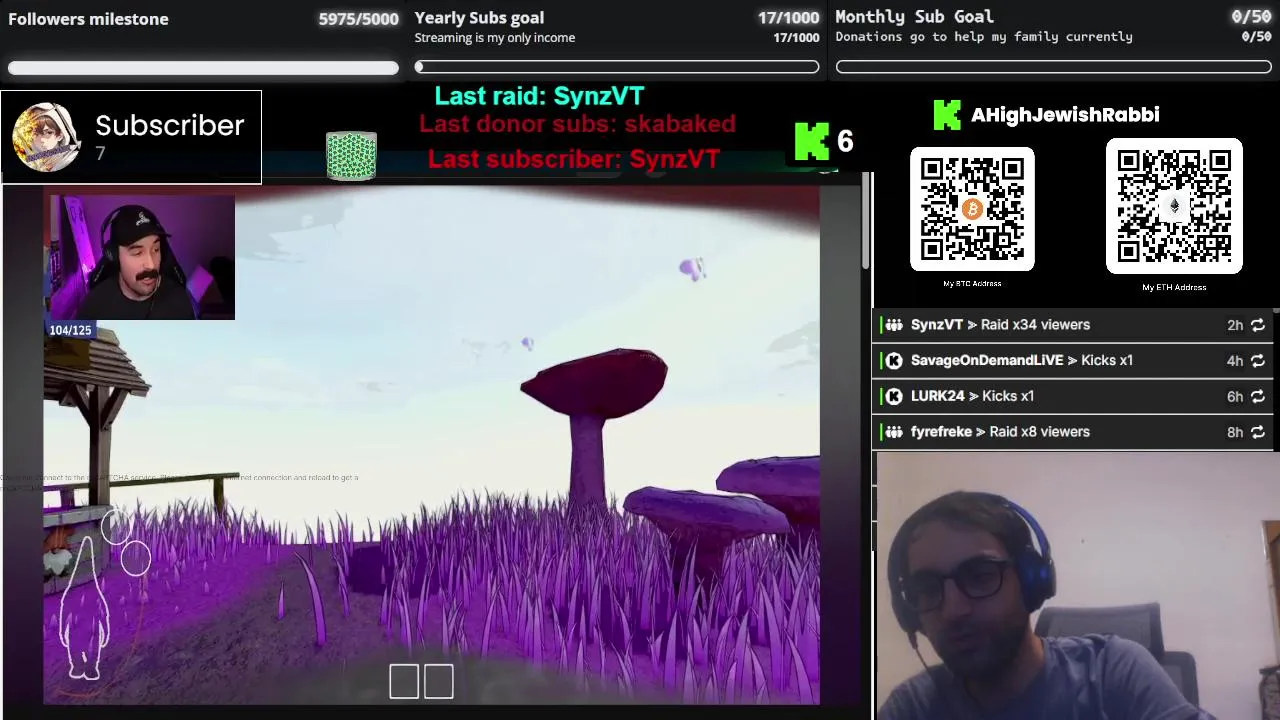Click 'Last subscriber: SynzVT' text
The width and height of the screenshot is (1280, 720).
[574, 159]
